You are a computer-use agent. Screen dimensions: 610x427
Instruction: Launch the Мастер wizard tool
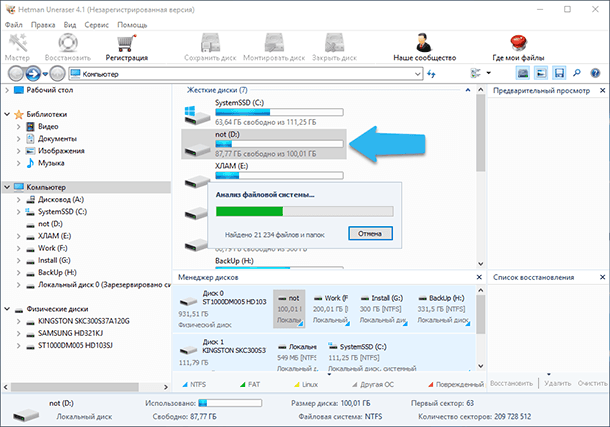(x=17, y=47)
